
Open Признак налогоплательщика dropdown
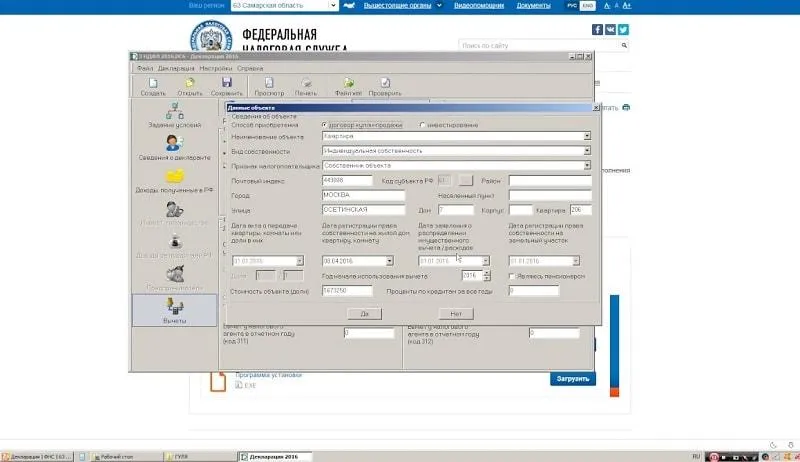(x=587, y=165)
